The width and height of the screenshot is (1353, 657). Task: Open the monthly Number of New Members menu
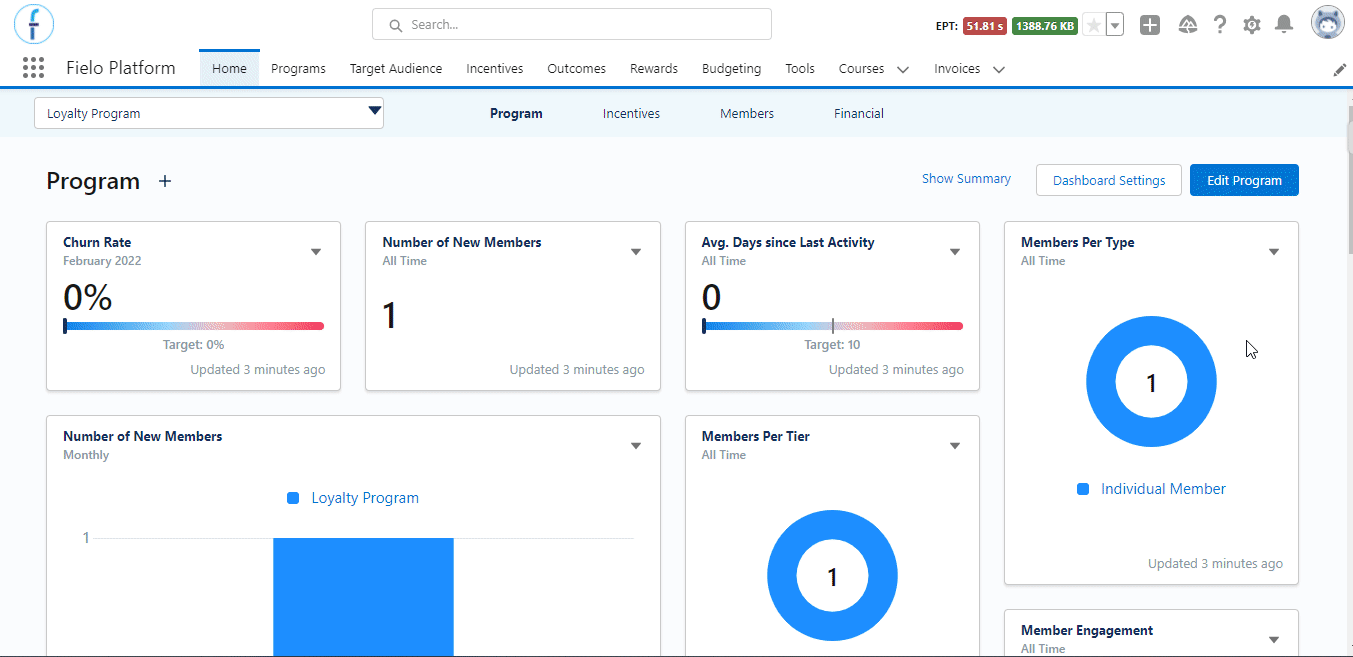(x=635, y=446)
